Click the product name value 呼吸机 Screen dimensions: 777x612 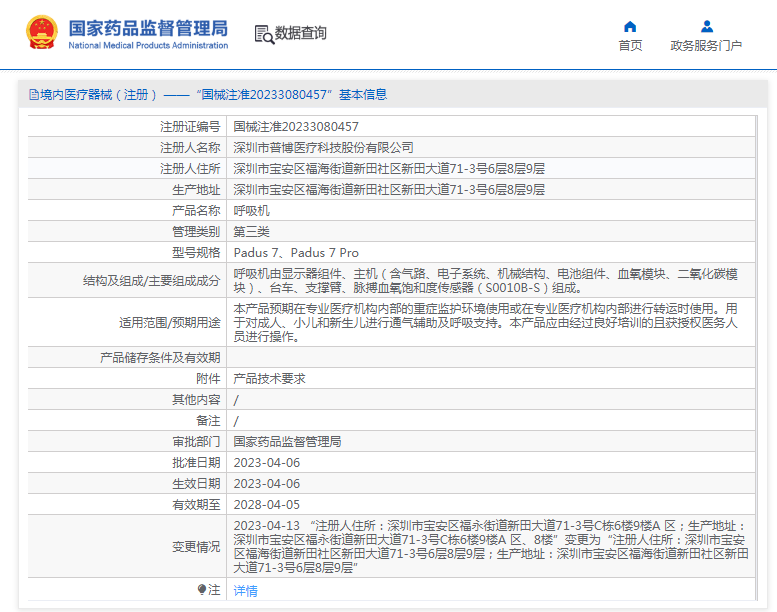pos(252,211)
